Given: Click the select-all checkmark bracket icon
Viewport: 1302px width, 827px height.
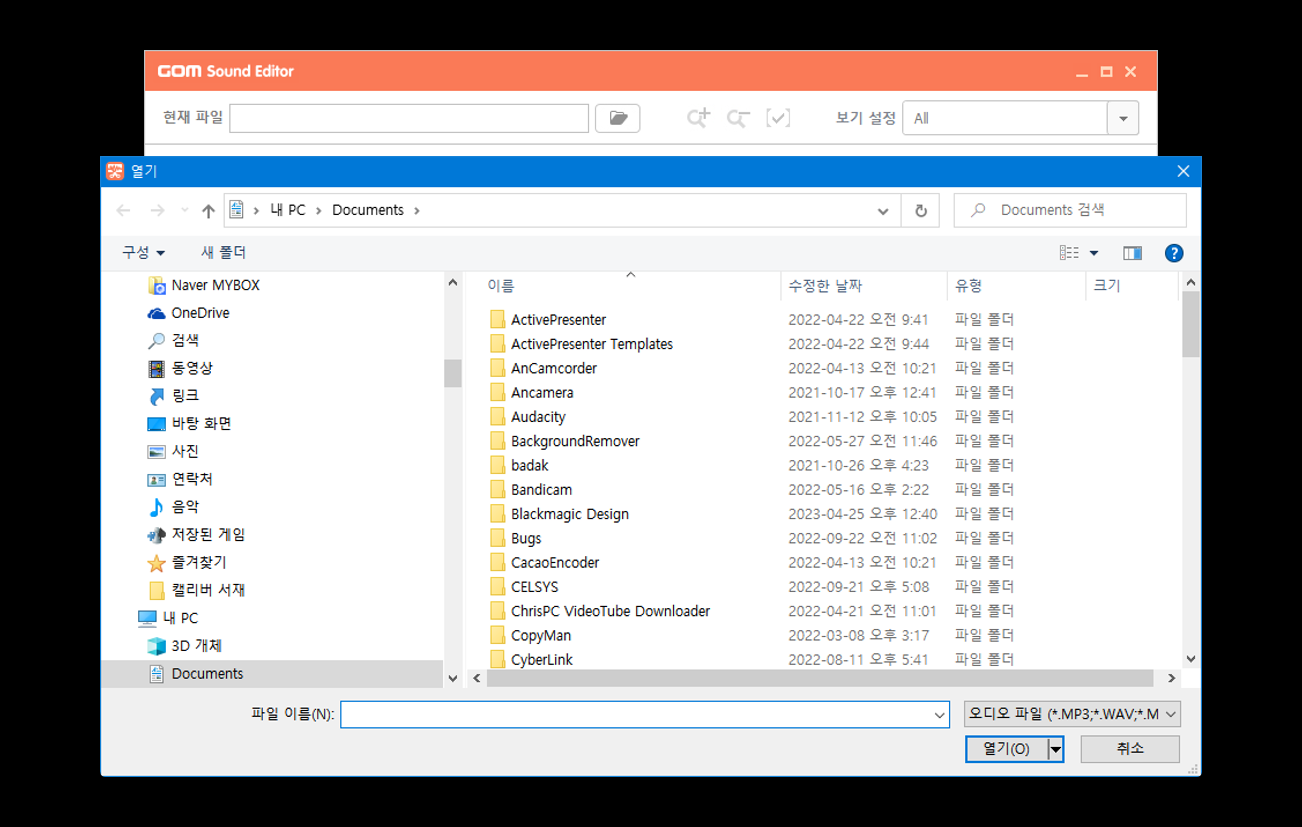Looking at the screenshot, I should (778, 118).
